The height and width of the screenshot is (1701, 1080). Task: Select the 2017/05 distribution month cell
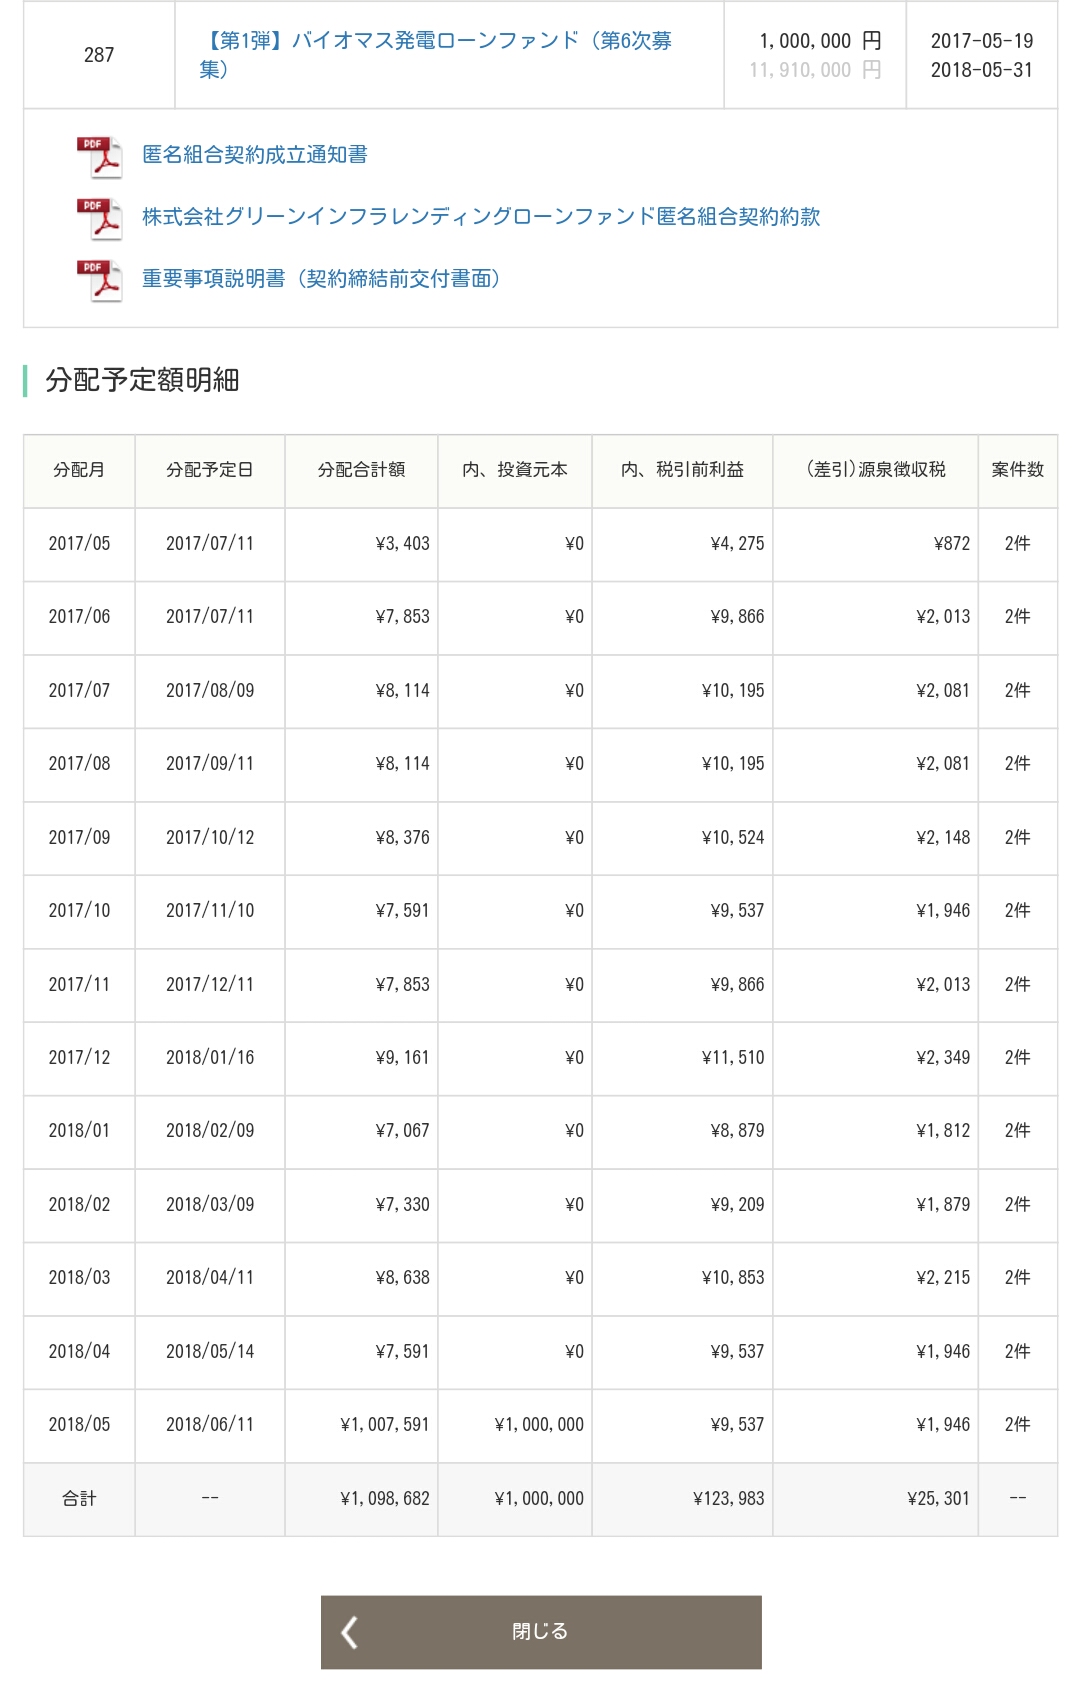point(79,544)
